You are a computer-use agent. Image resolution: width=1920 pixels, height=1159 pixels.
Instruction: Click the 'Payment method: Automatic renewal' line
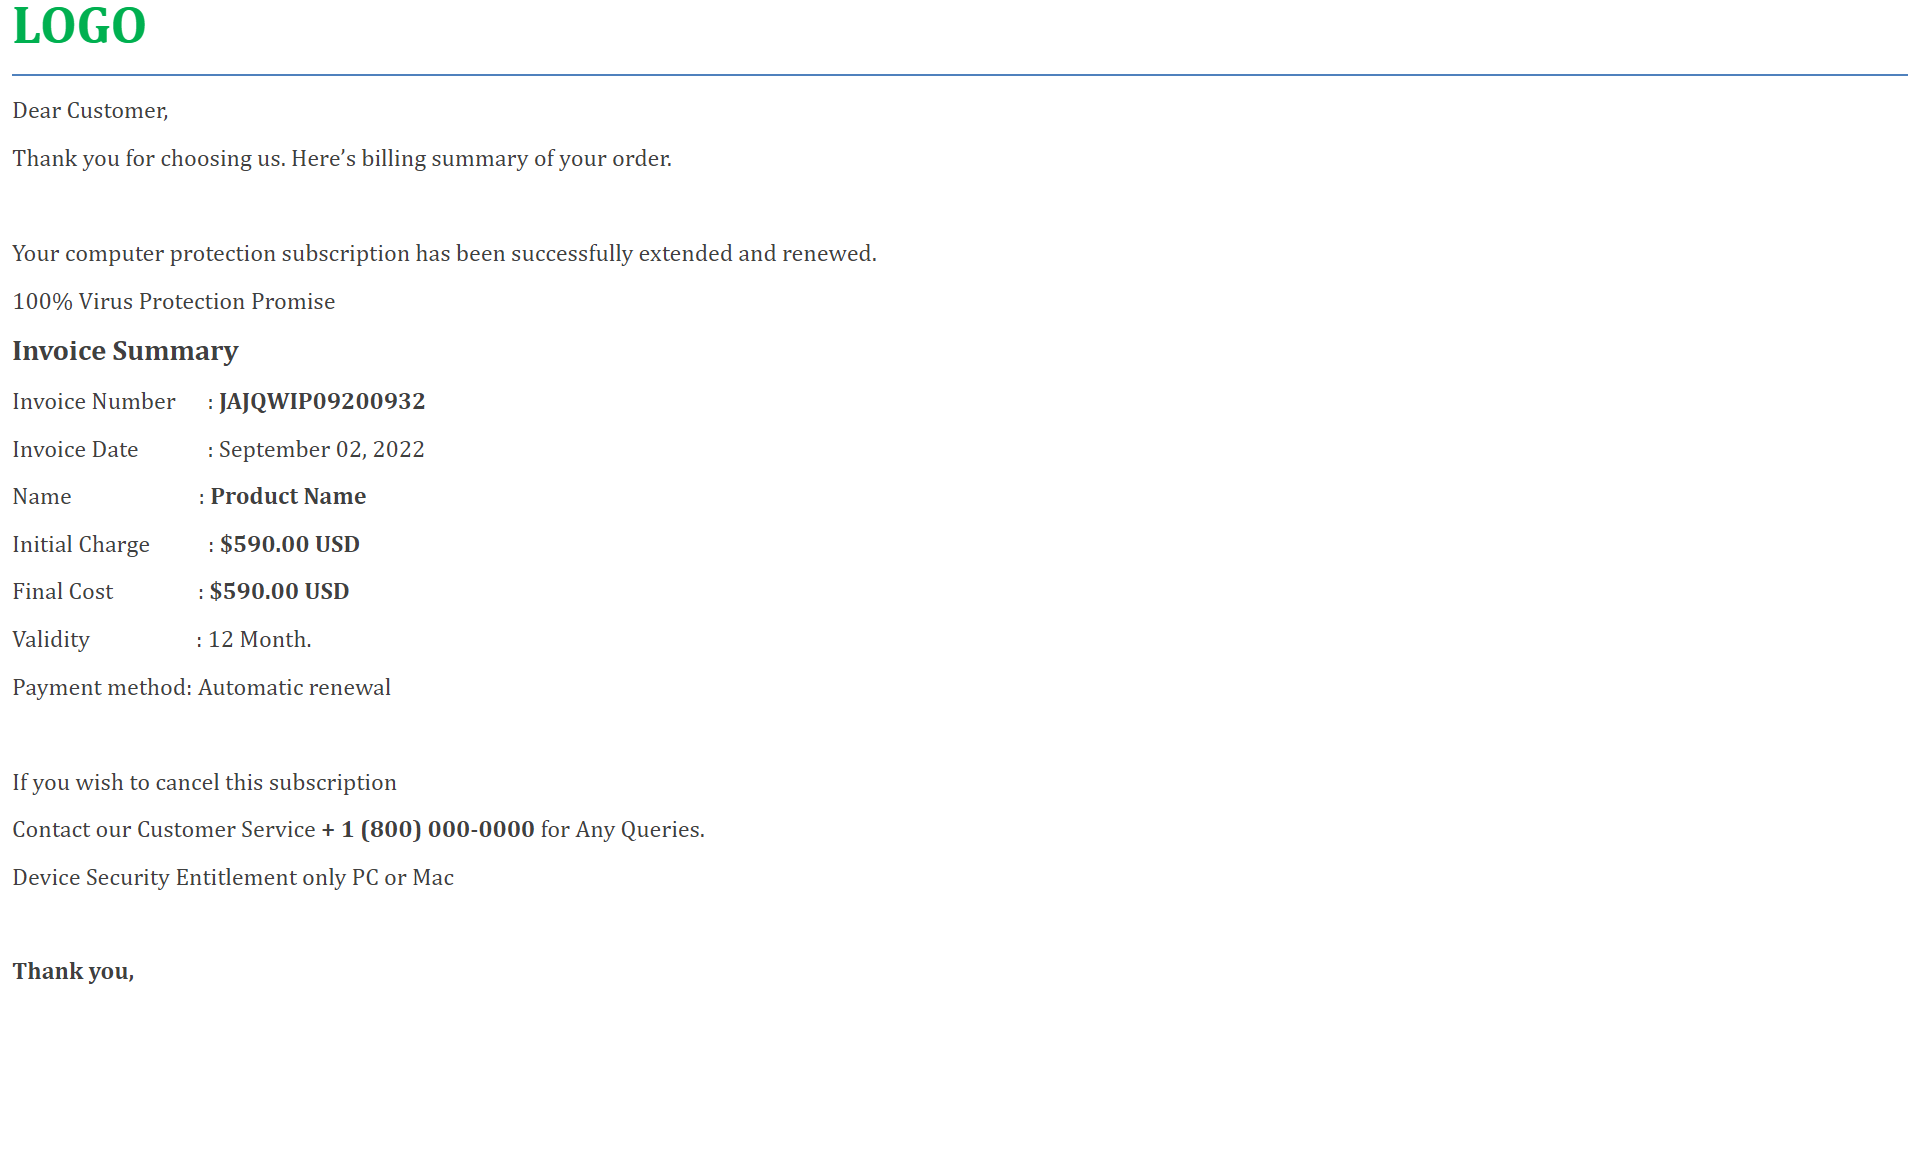(x=201, y=688)
